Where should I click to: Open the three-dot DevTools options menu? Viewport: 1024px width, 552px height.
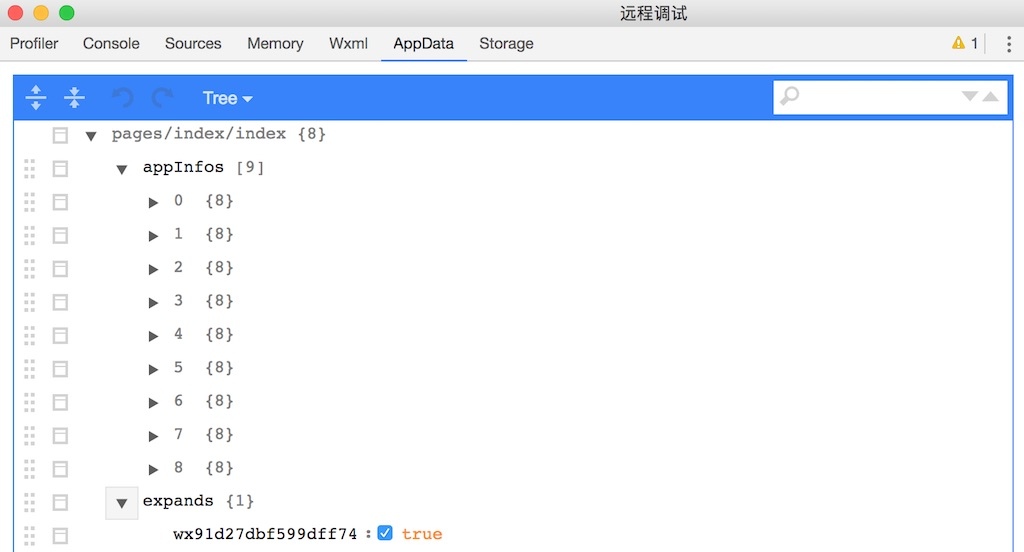[x=1009, y=44]
